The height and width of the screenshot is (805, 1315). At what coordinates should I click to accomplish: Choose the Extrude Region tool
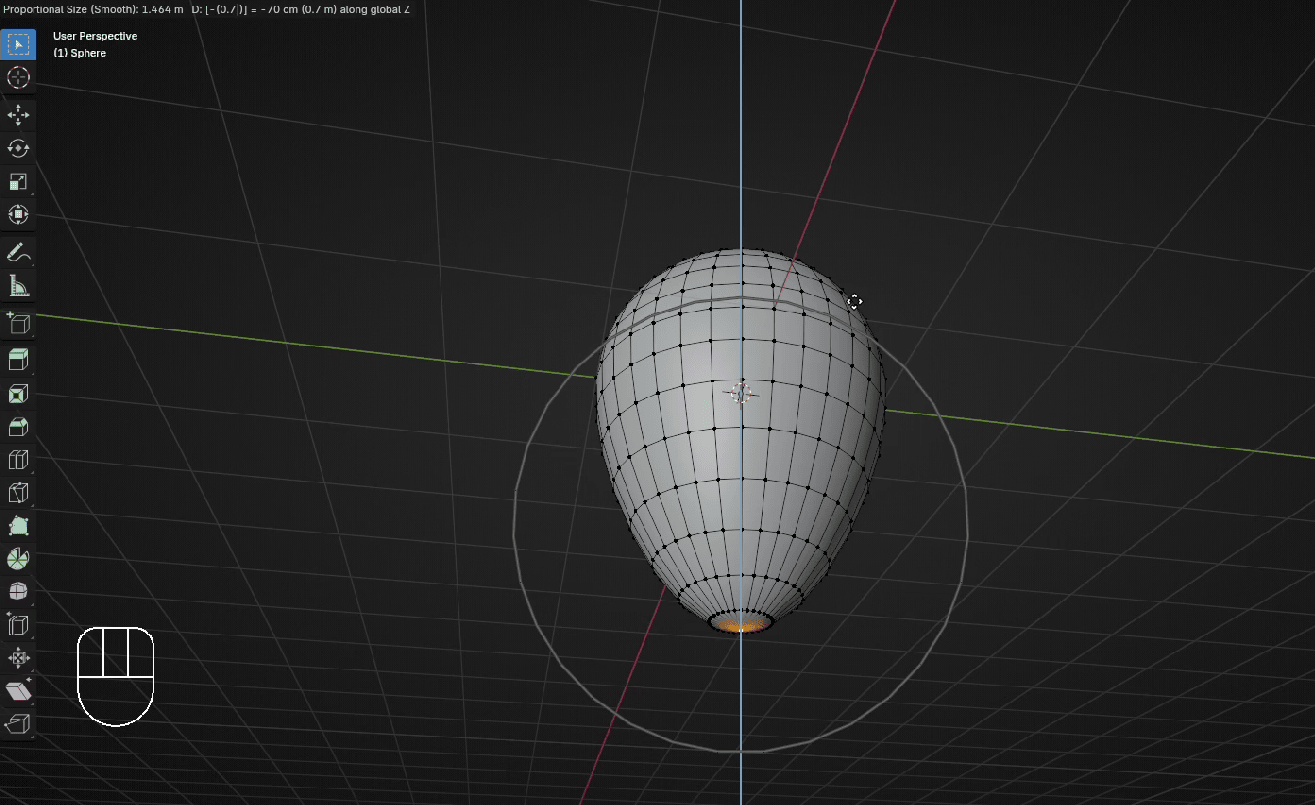(18, 359)
